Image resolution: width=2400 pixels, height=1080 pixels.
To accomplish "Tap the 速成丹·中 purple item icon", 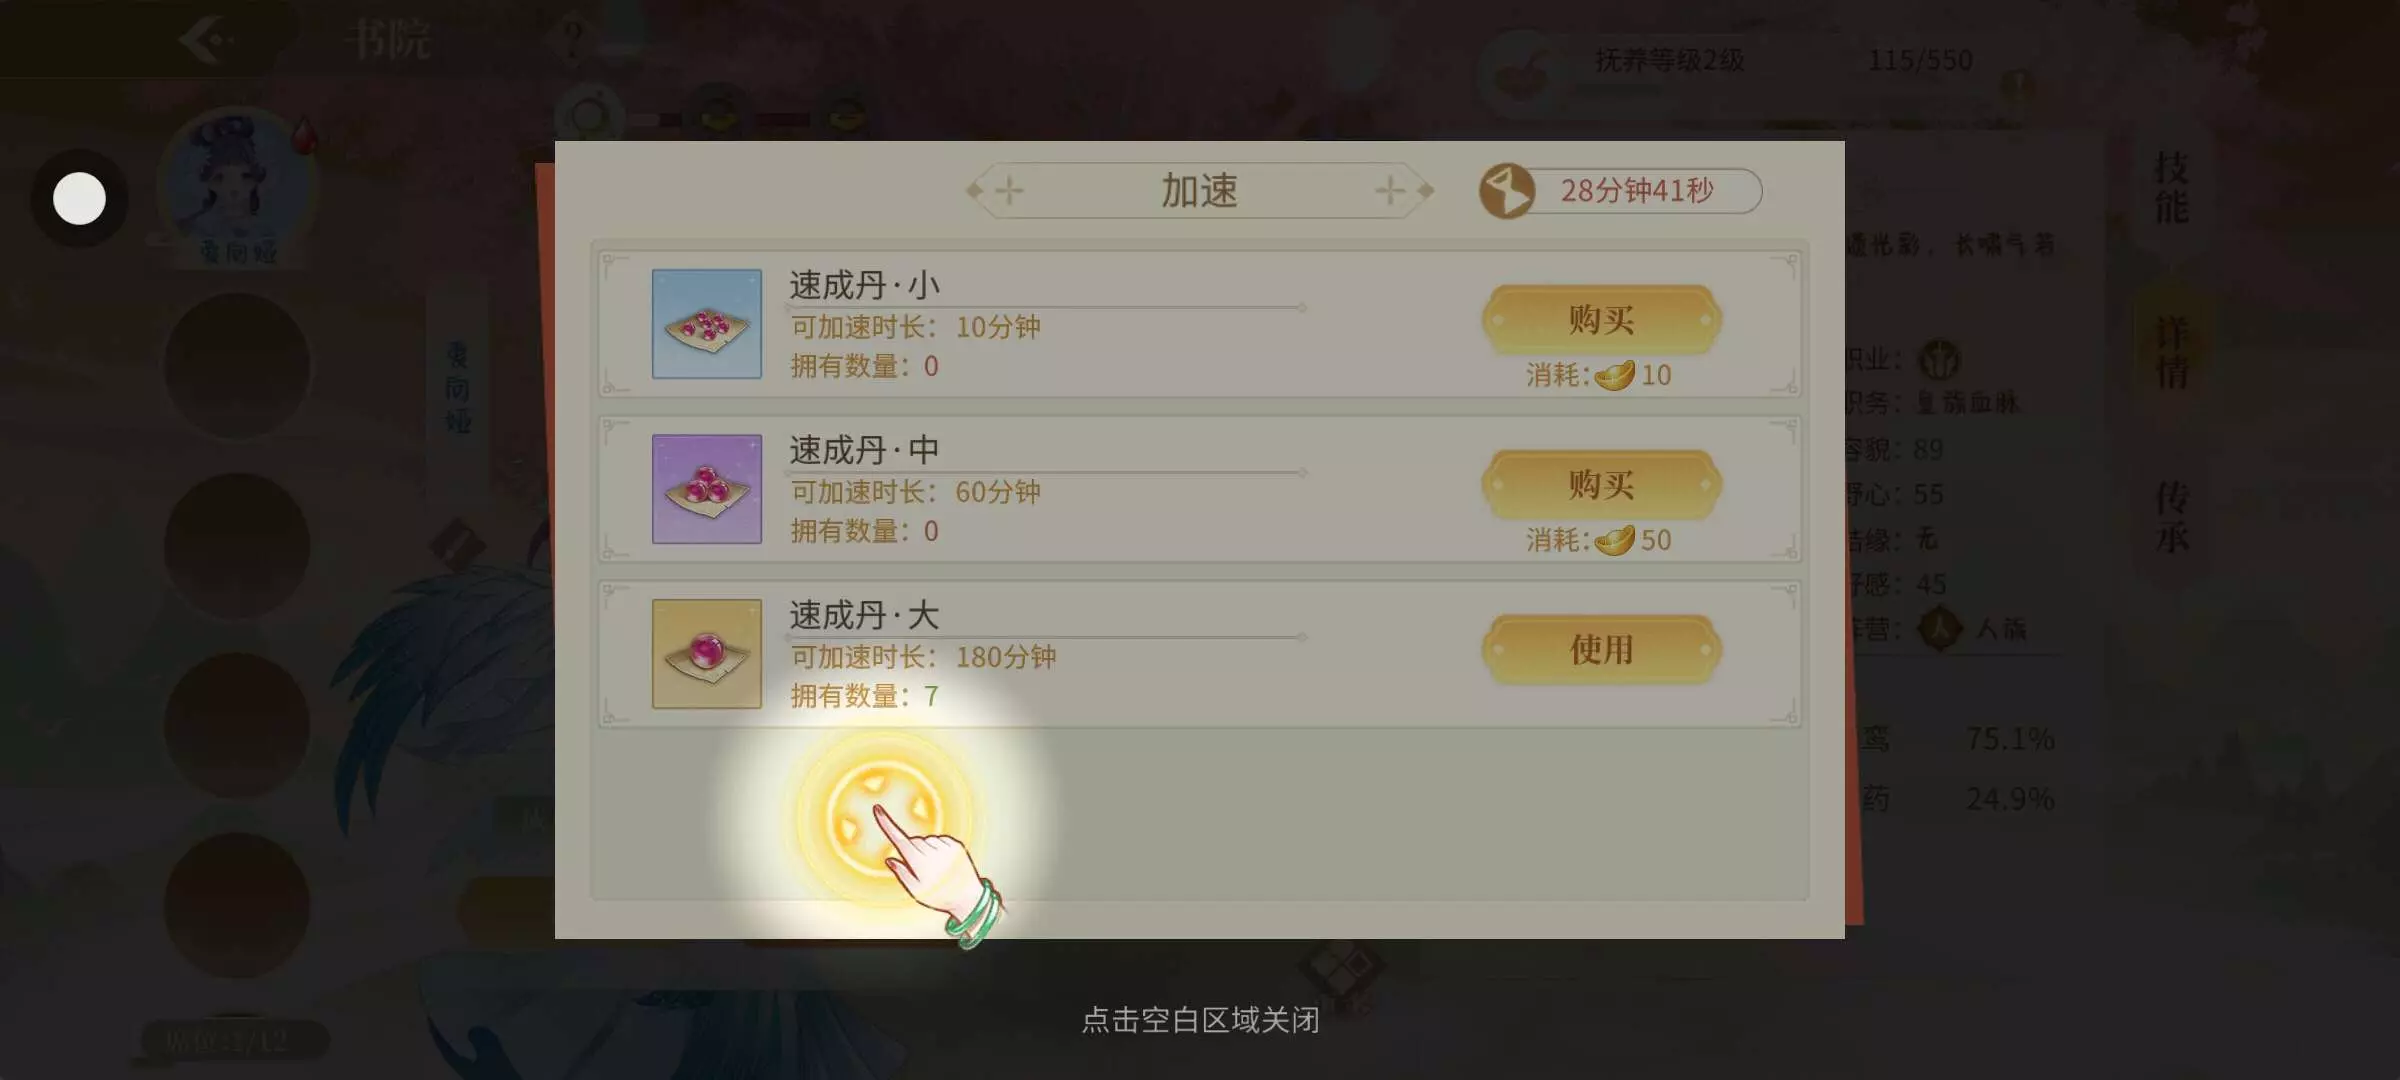I will (707, 488).
